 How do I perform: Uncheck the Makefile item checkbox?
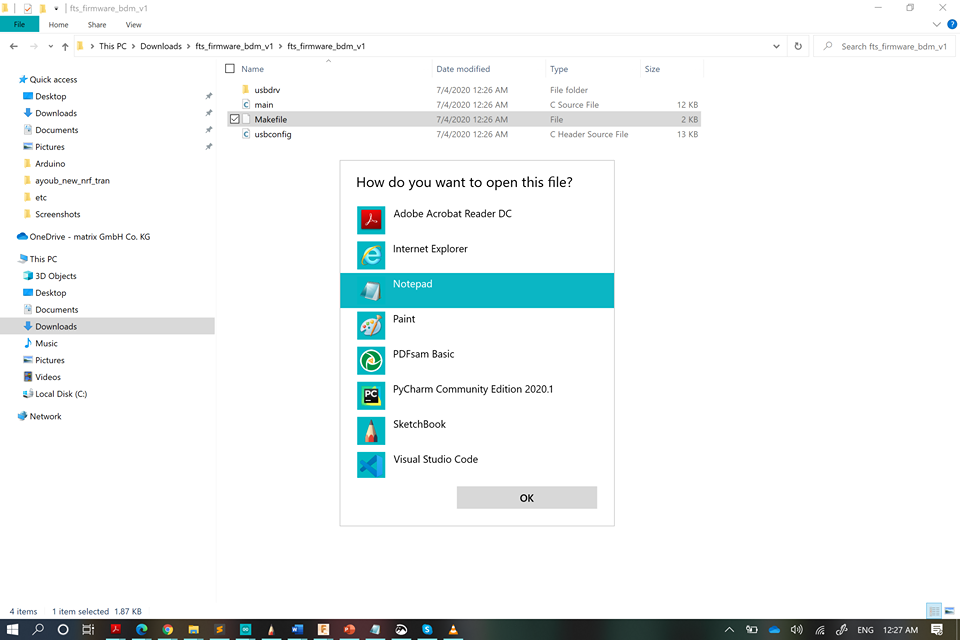[234, 119]
